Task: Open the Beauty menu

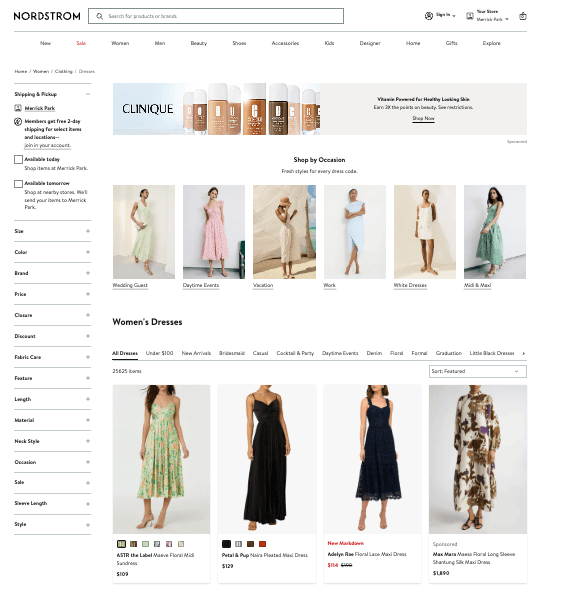Action: click(198, 43)
